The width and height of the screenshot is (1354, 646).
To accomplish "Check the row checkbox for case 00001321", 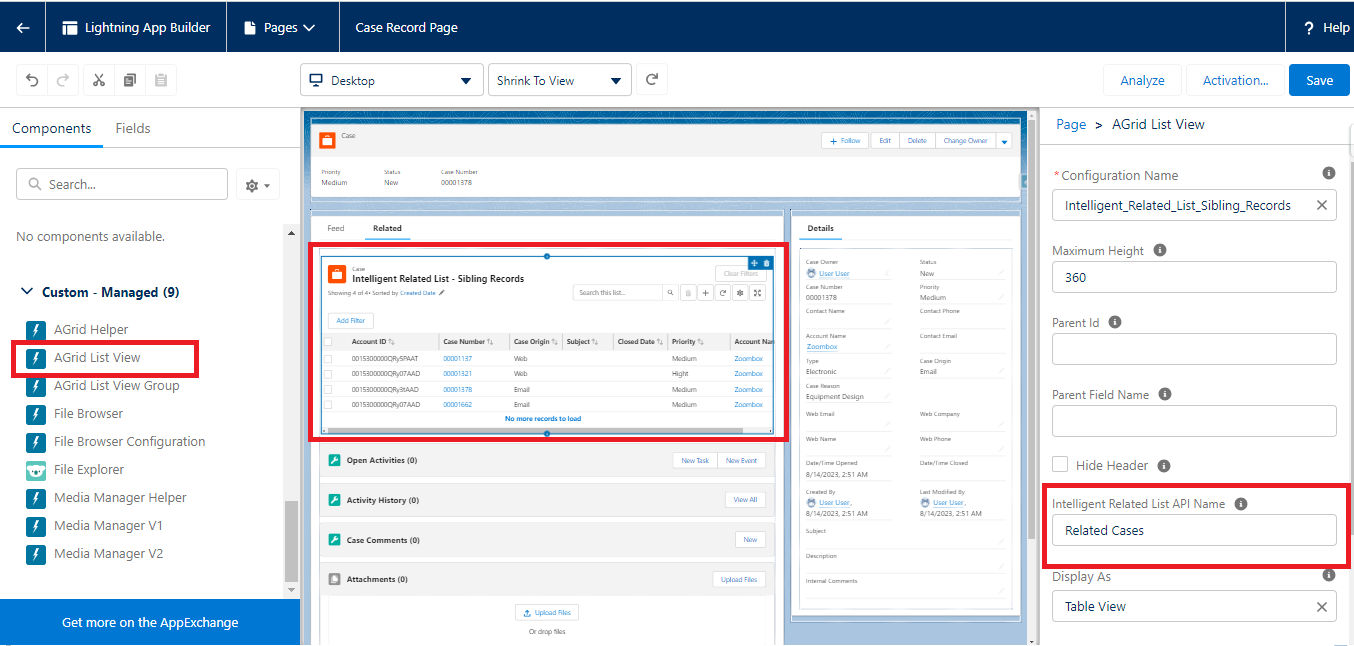I will click(x=328, y=373).
